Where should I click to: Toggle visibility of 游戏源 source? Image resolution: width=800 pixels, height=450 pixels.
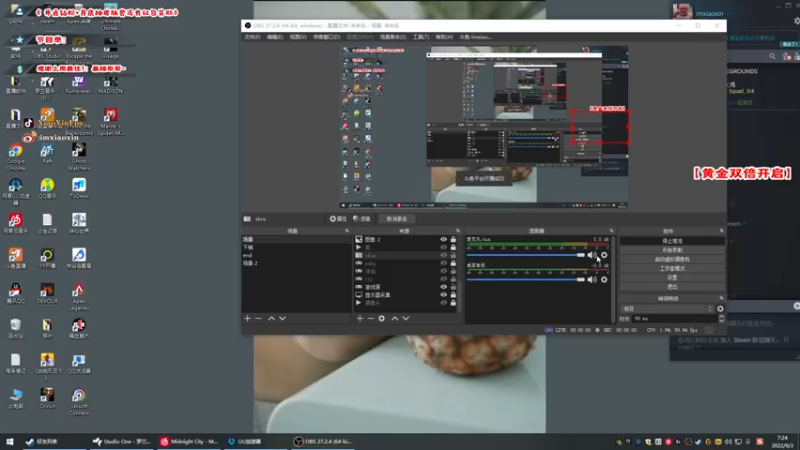coord(443,287)
